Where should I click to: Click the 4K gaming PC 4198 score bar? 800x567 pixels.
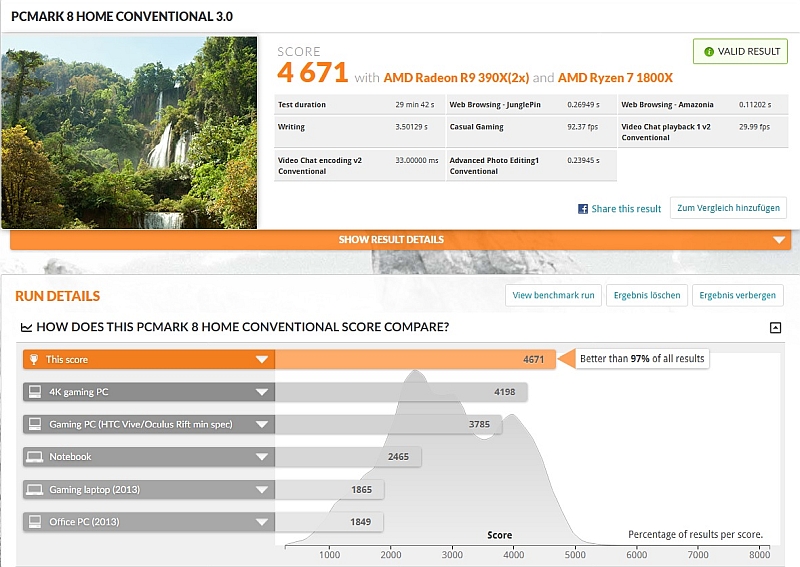tap(401, 392)
